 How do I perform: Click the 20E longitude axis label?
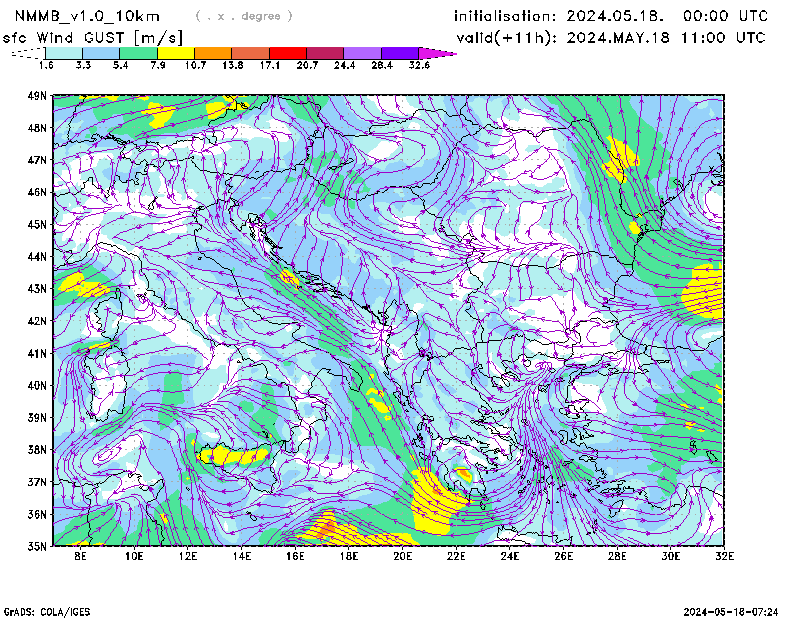pos(403,555)
